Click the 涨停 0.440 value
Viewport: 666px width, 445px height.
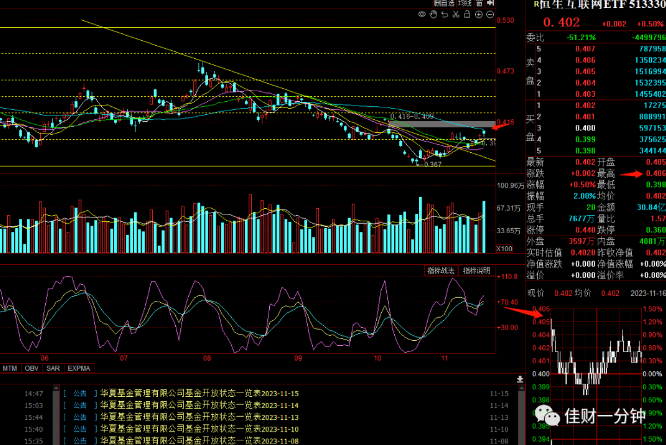pyautogui.click(x=585, y=230)
